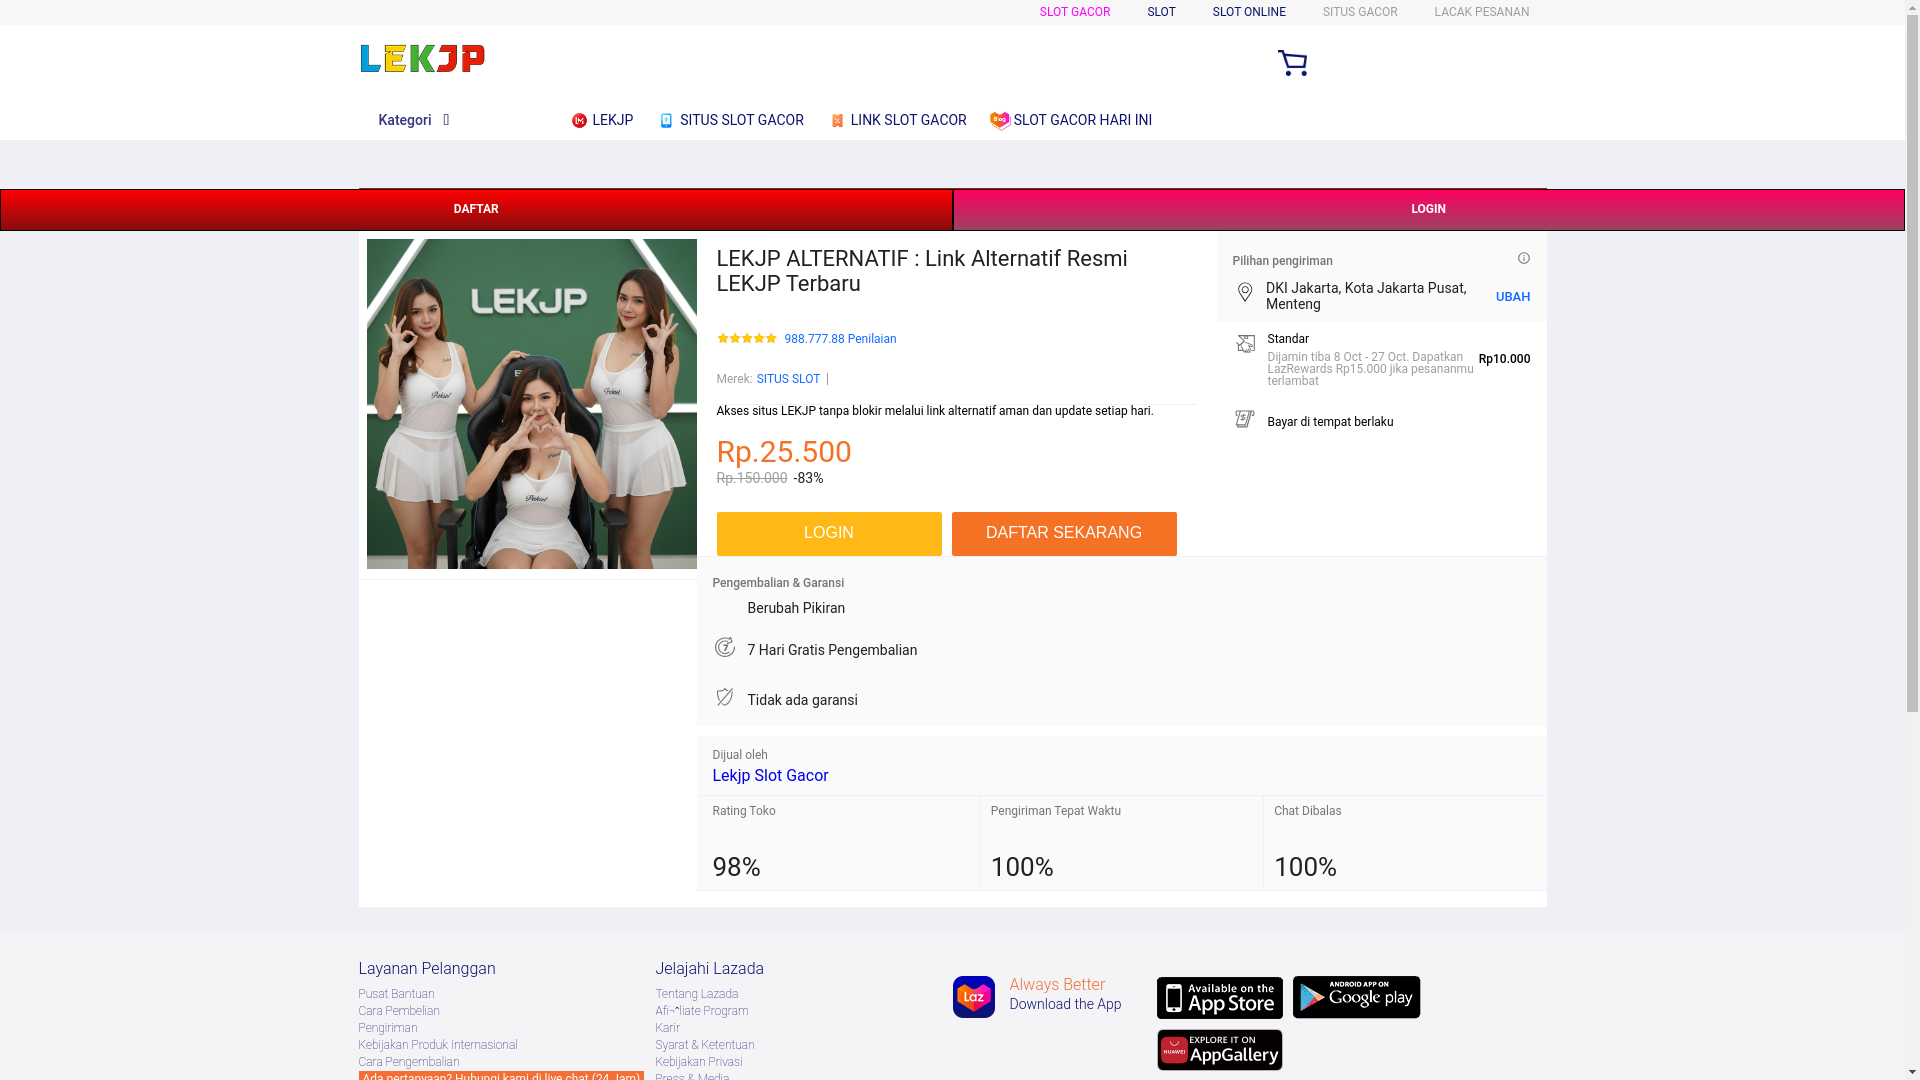This screenshot has height=1080, width=1920.
Task: Click the yellow LOGIN button
Action: pyautogui.click(x=828, y=534)
